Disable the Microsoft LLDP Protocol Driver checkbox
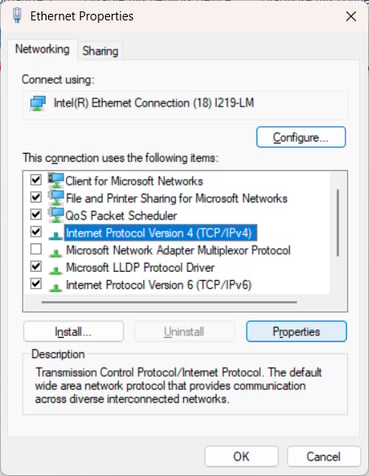The height and width of the screenshot is (476, 369). click(x=36, y=266)
